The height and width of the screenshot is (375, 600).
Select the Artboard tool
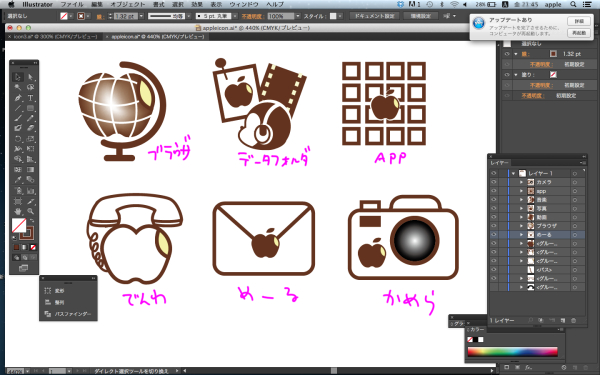coord(18,201)
